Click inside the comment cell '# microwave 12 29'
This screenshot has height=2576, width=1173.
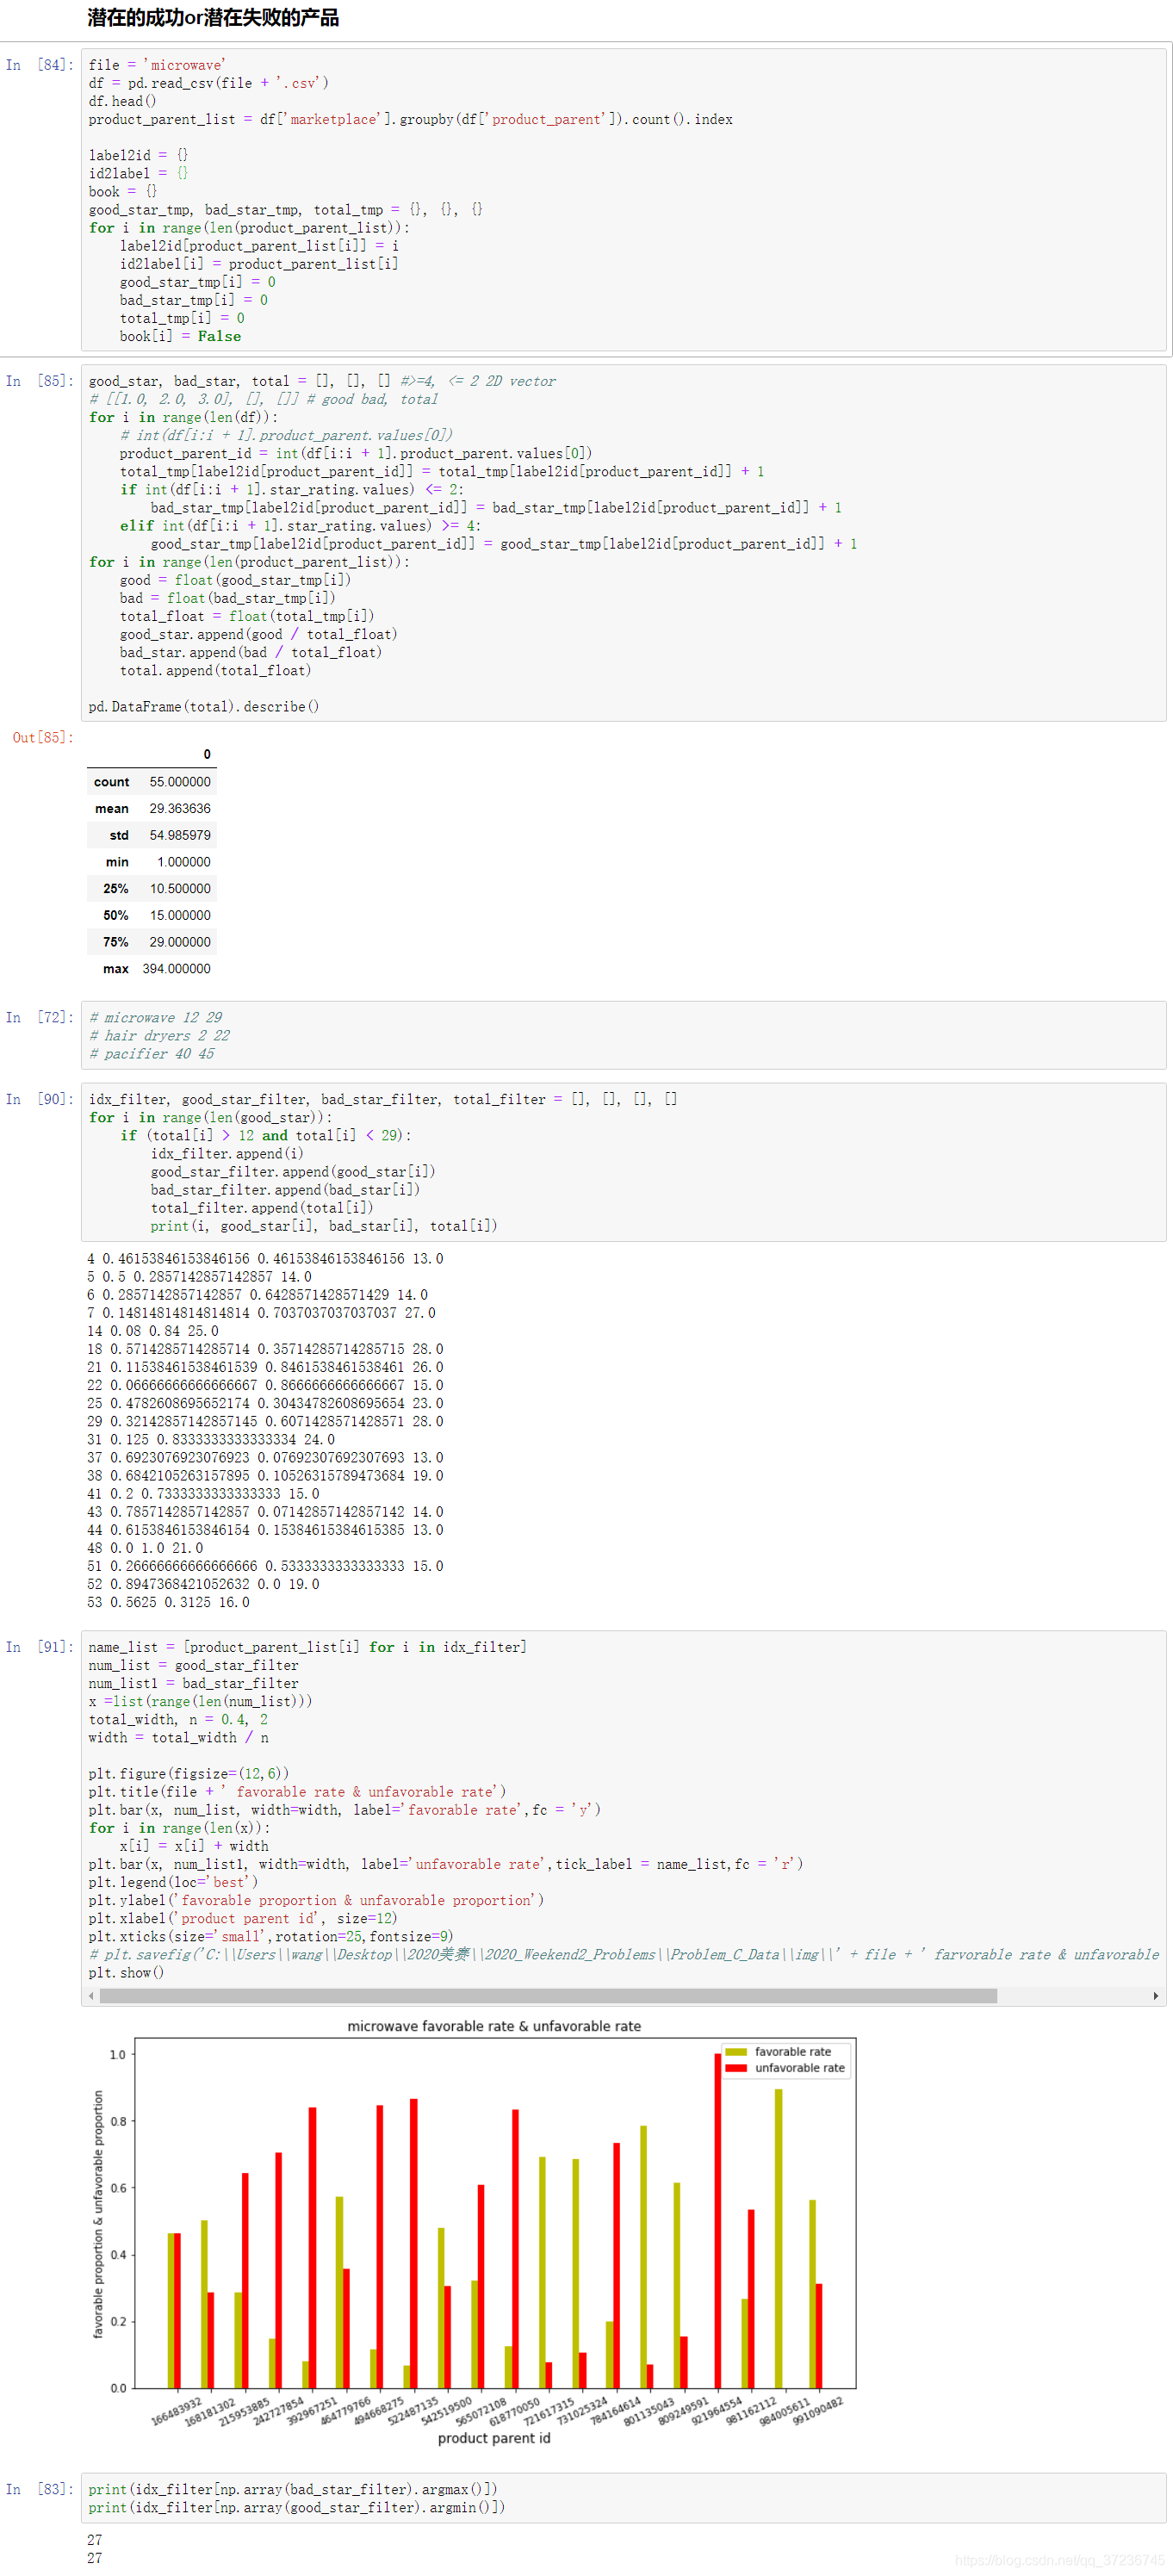click(x=623, y=1035)
